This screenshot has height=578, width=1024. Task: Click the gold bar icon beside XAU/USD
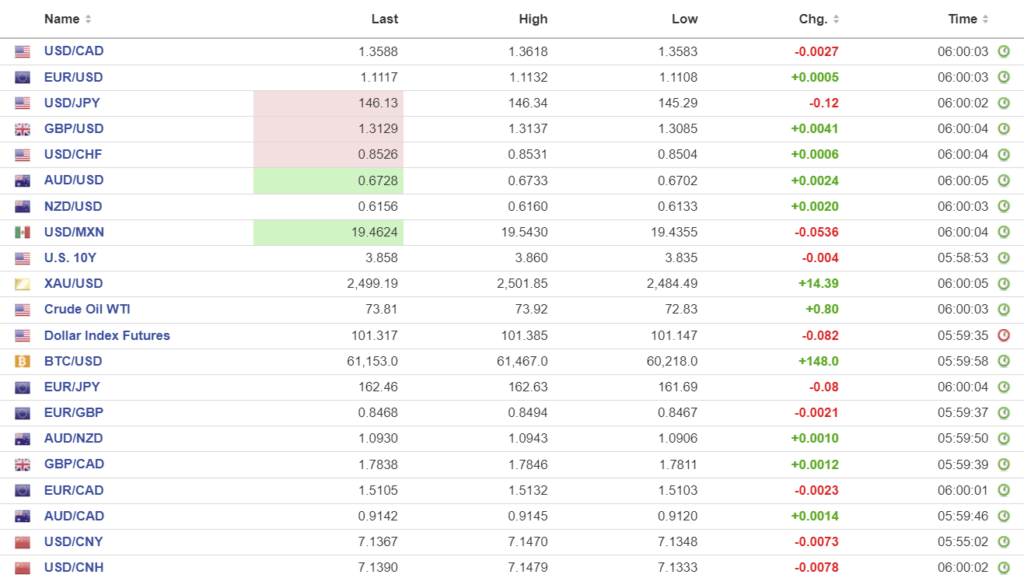click(x=22, y=284)
